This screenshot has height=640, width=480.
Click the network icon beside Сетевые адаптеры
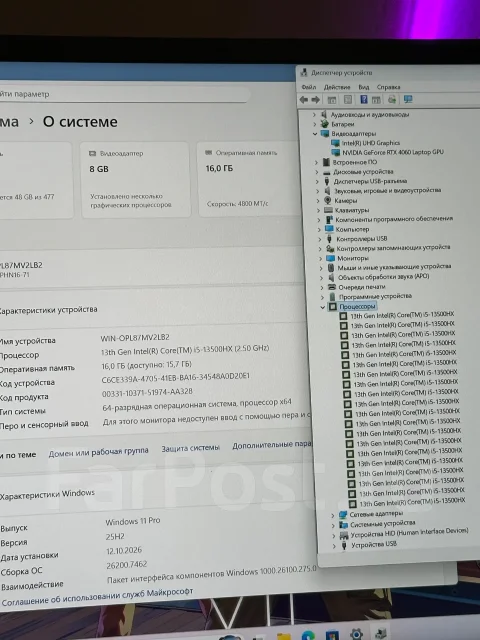tap(343, 514)
